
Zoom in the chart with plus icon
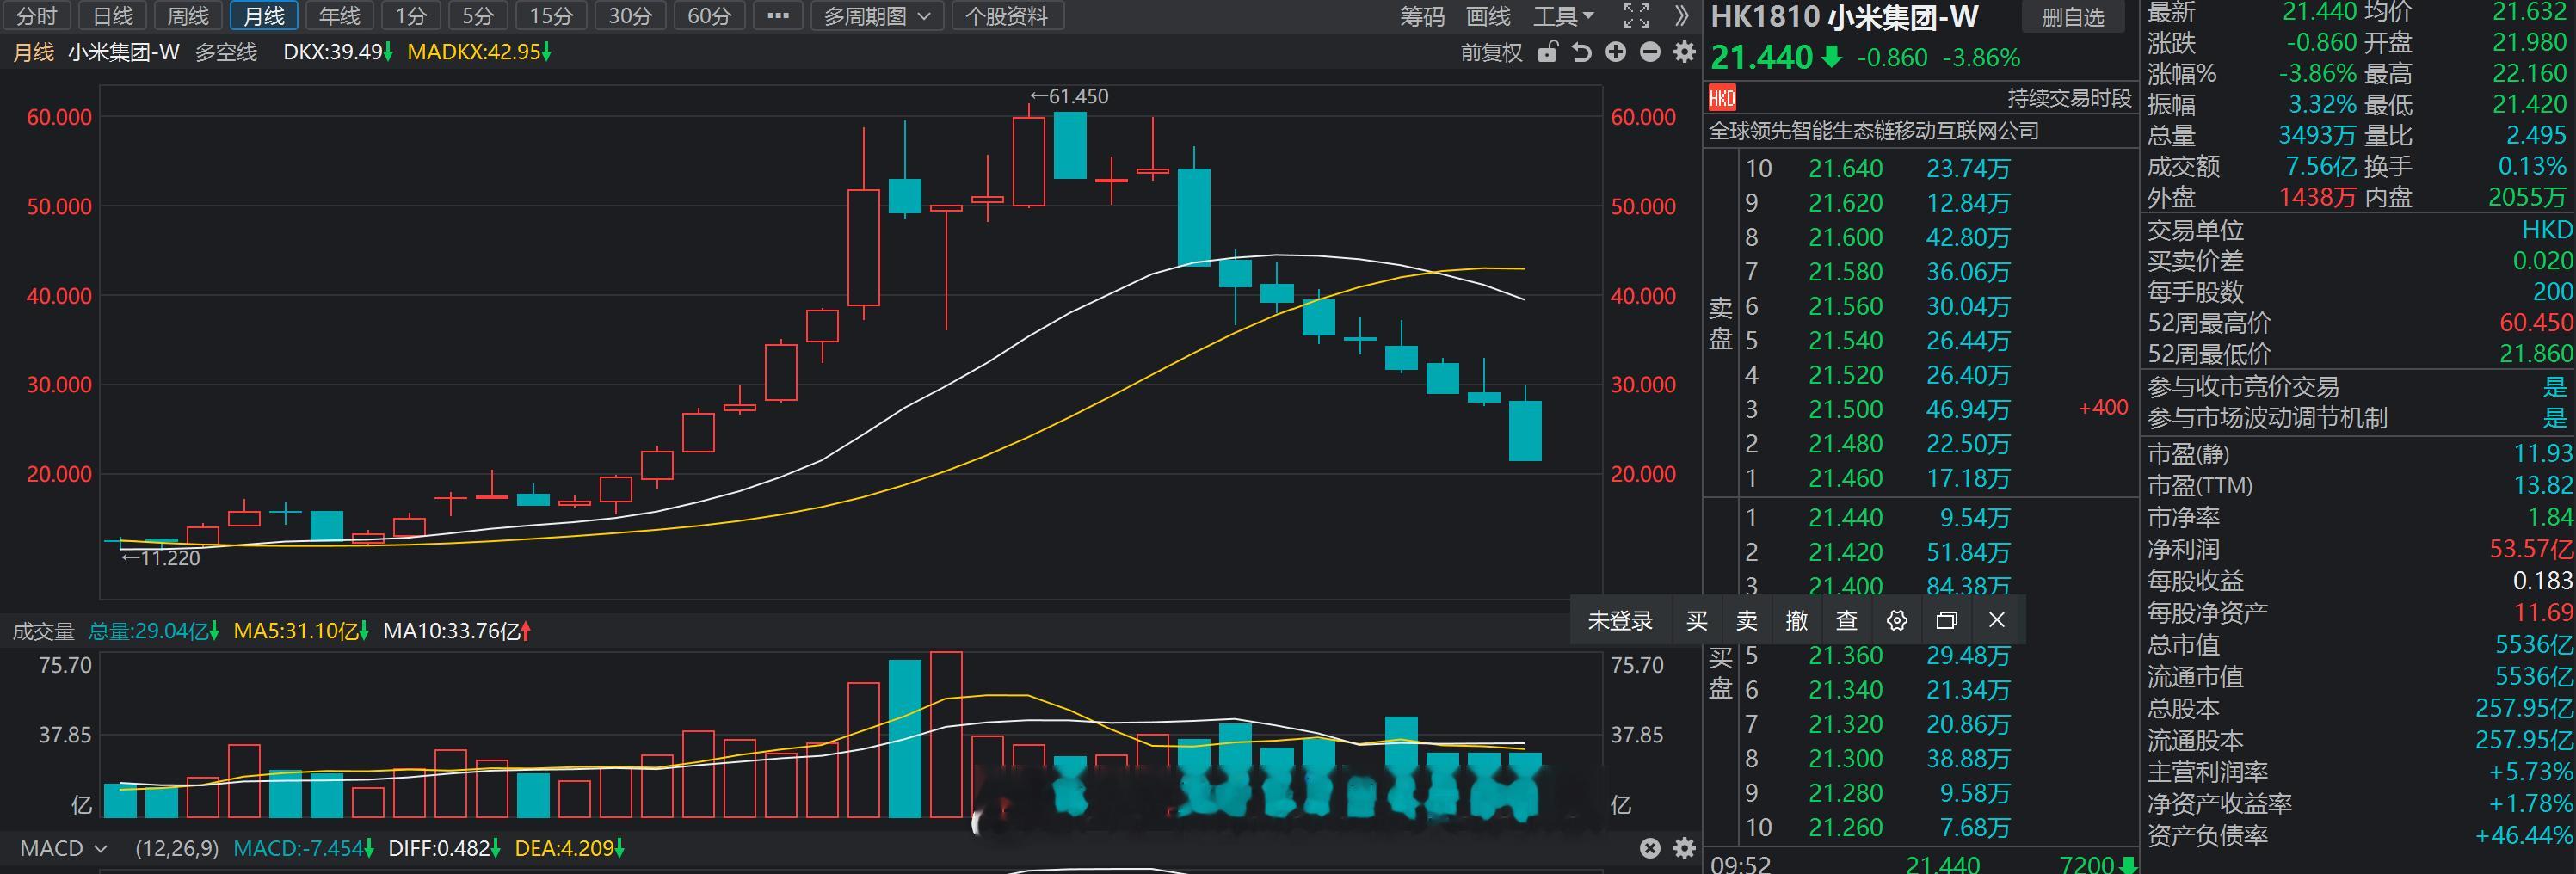pyautogui.click(x=1616, y=52)
